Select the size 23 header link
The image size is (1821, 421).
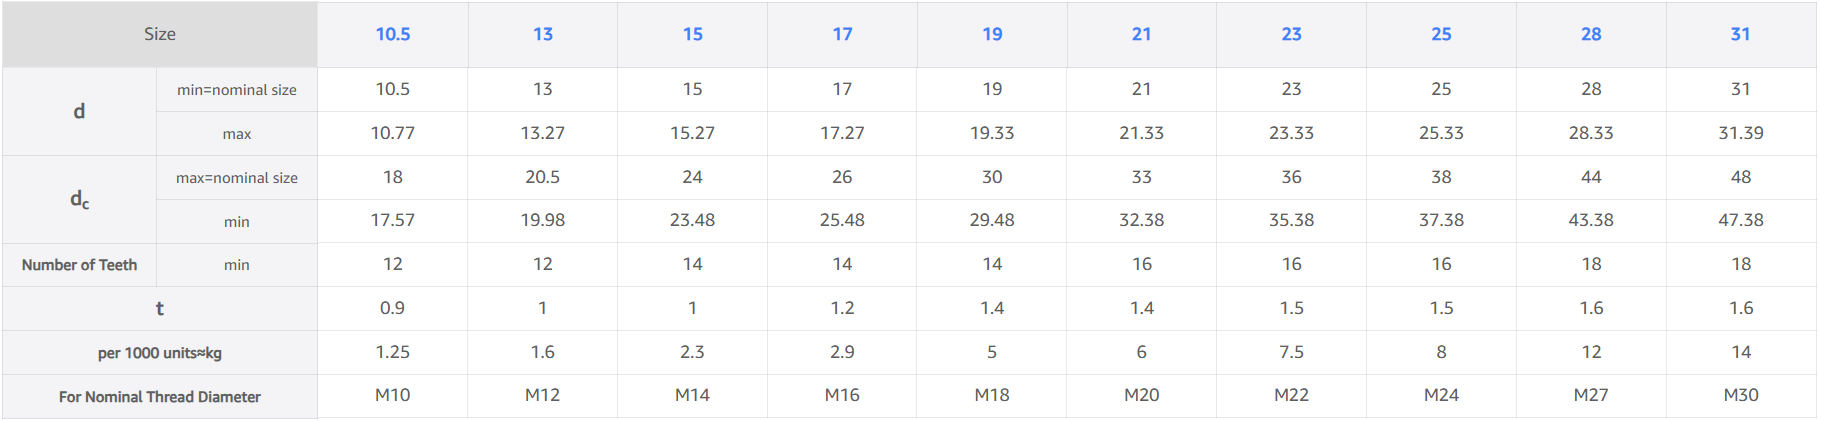tap(1292, 34)
